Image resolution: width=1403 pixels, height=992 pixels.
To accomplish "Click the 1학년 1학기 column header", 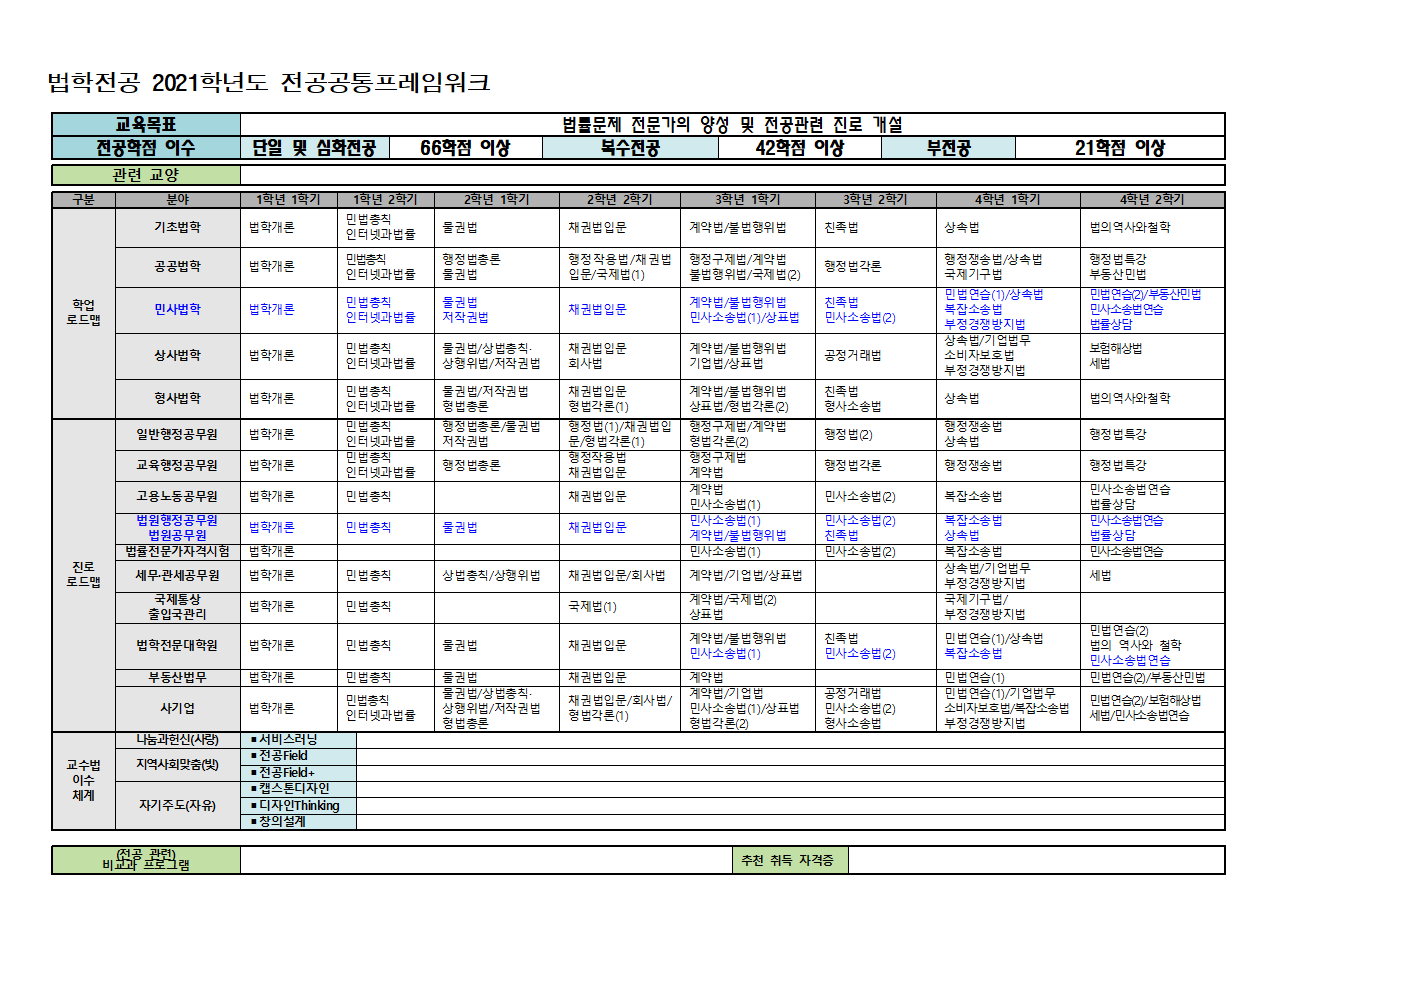I will click(x=288, y=199).
